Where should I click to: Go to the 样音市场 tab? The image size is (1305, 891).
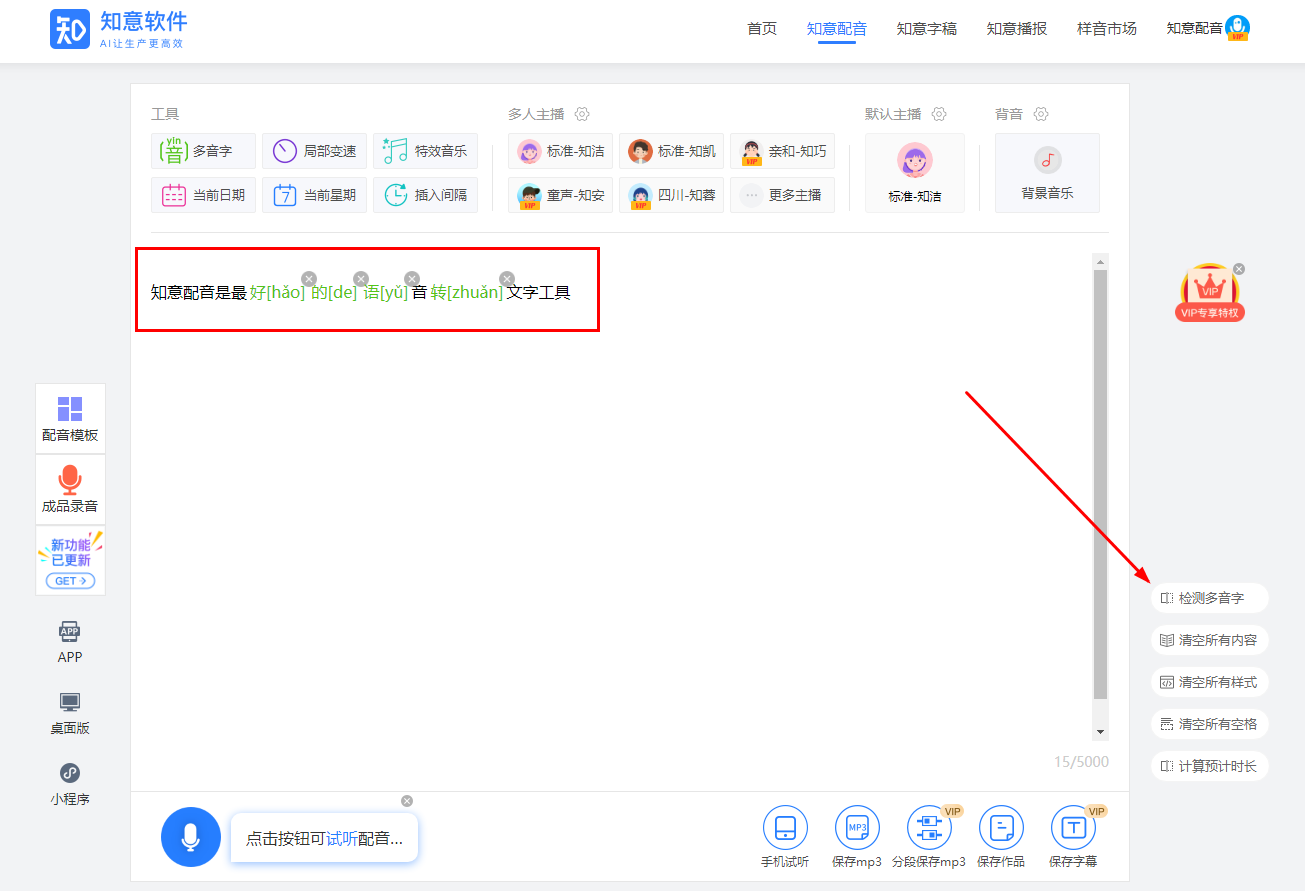point(1106,29)
